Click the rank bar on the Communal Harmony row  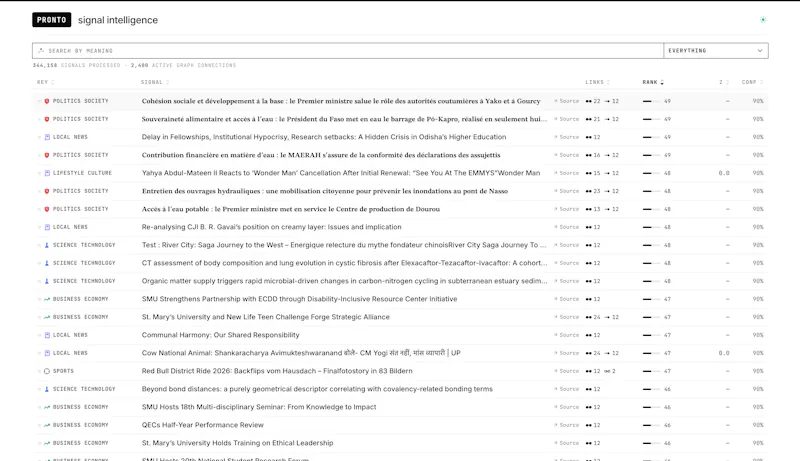pyautogui.click(x=651, y=335)
